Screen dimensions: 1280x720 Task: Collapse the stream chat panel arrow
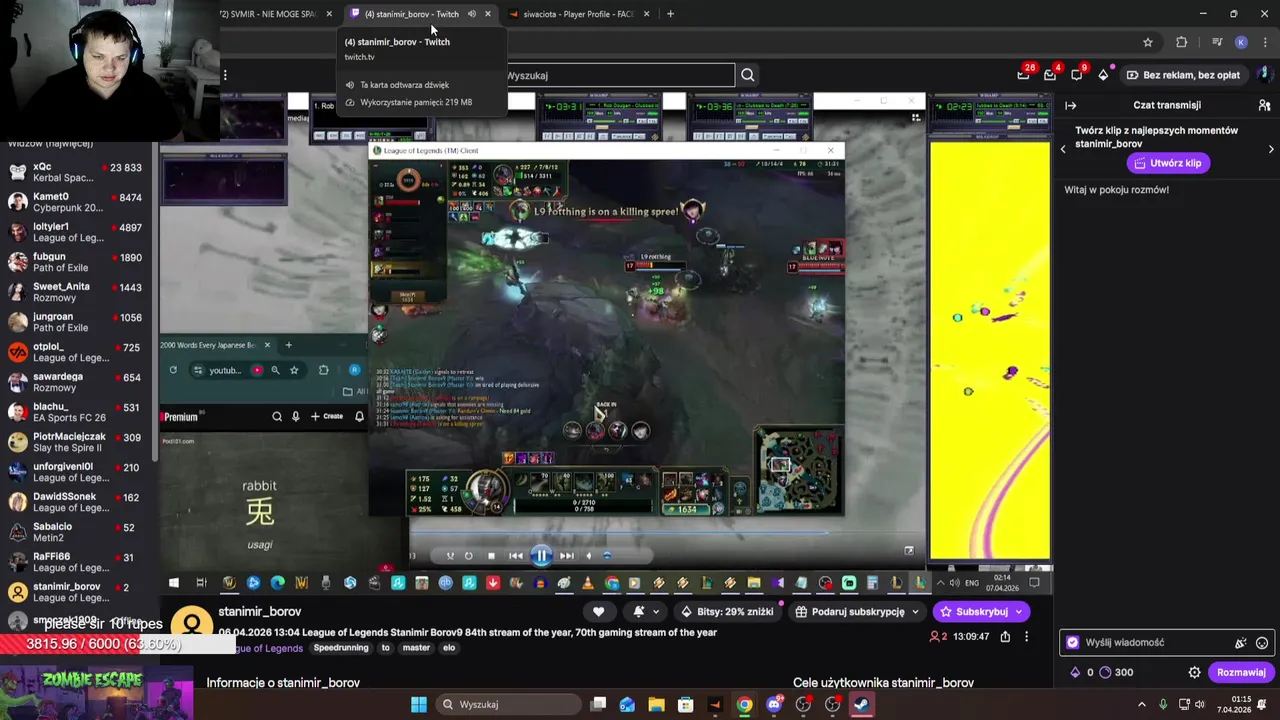(1070, 105)
